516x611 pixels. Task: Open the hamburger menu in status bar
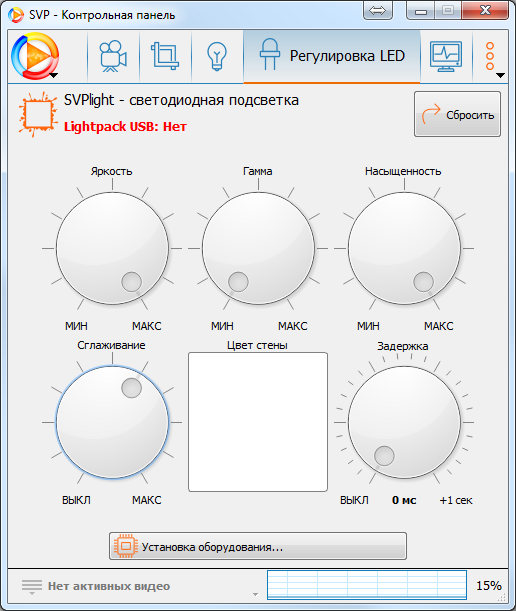[32, 586]
